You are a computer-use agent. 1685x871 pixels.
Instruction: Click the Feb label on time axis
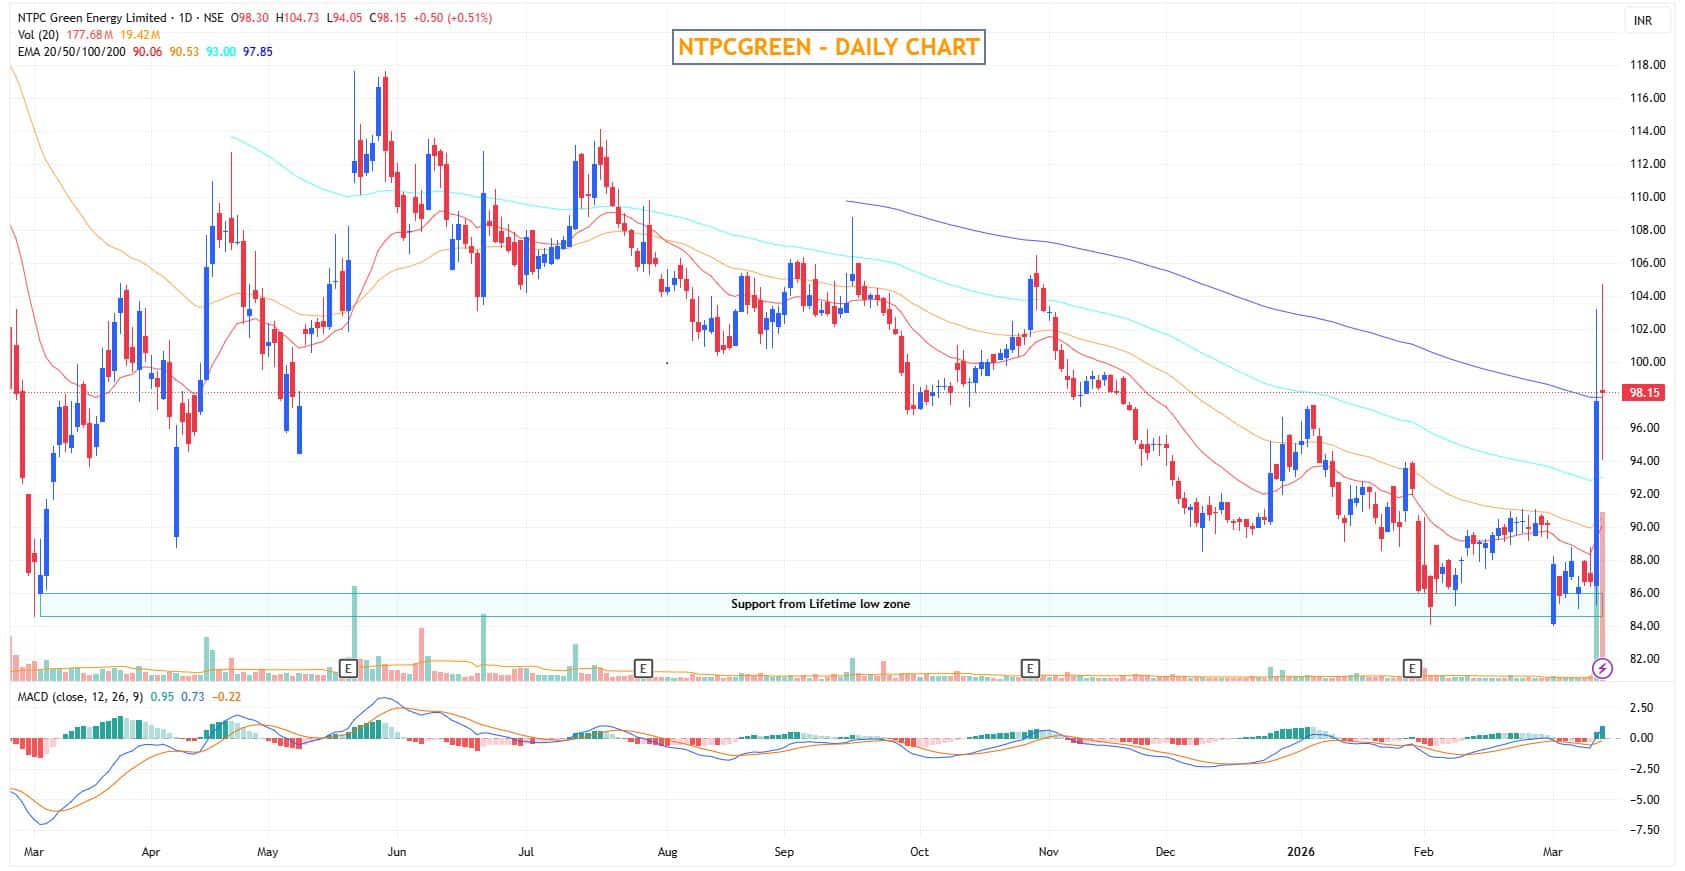click(x=1423, y=852)
